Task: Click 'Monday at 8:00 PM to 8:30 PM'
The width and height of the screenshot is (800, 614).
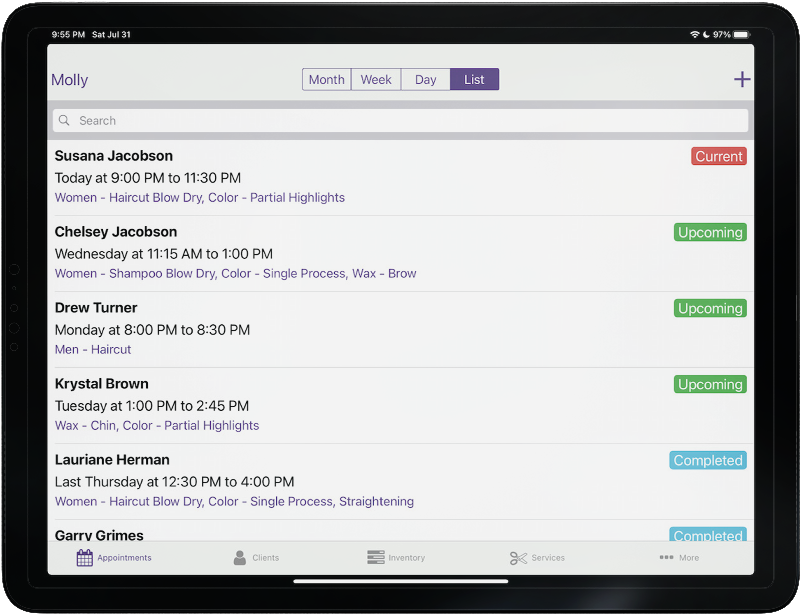Action: click(x=152, y=330)
